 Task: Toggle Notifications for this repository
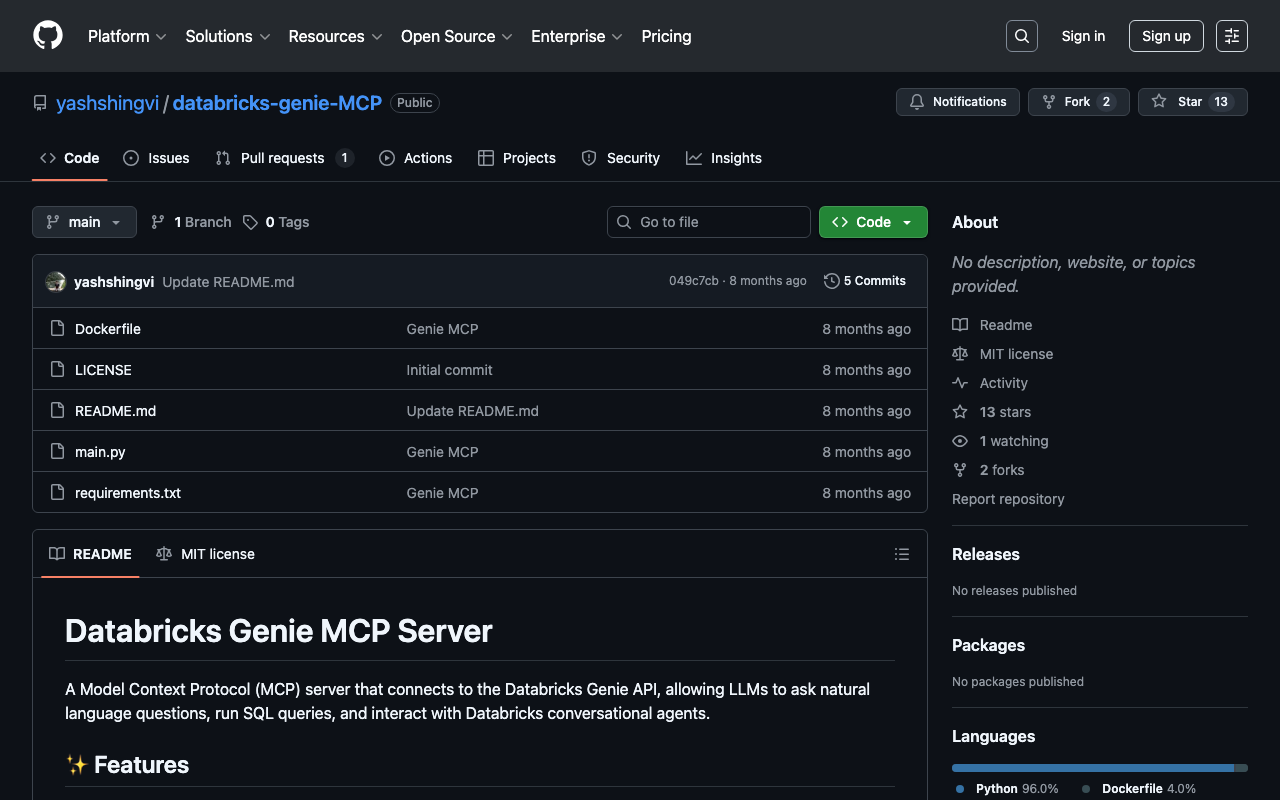958,102
